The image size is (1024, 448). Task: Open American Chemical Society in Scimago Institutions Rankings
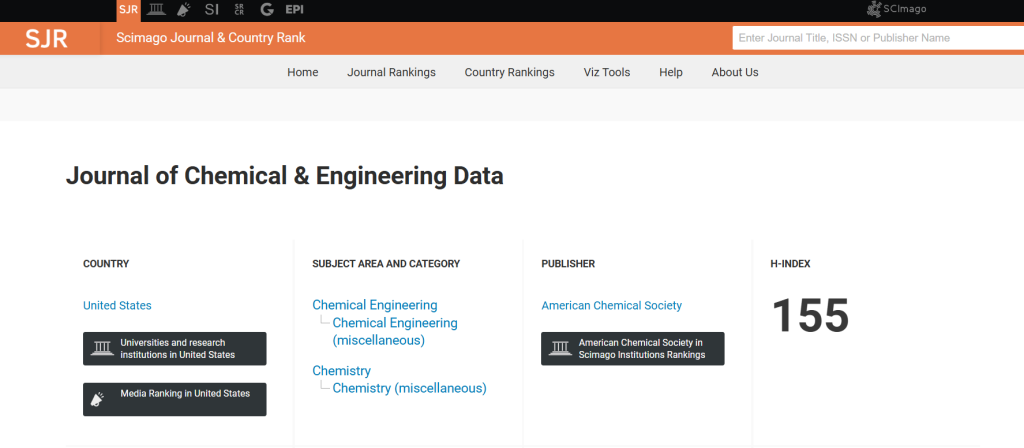click(633, 349)
